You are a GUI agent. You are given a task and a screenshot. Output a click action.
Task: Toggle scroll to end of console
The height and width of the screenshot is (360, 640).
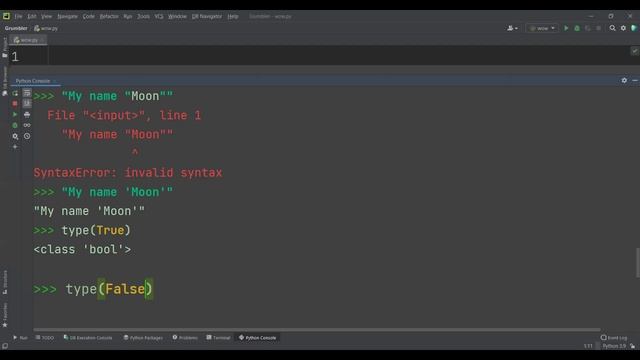pos(27,104)
